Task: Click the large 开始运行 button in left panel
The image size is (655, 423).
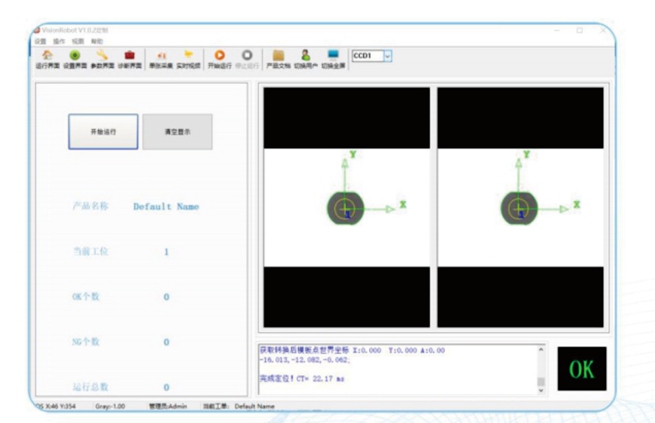Action: click(x=103, y=132)
